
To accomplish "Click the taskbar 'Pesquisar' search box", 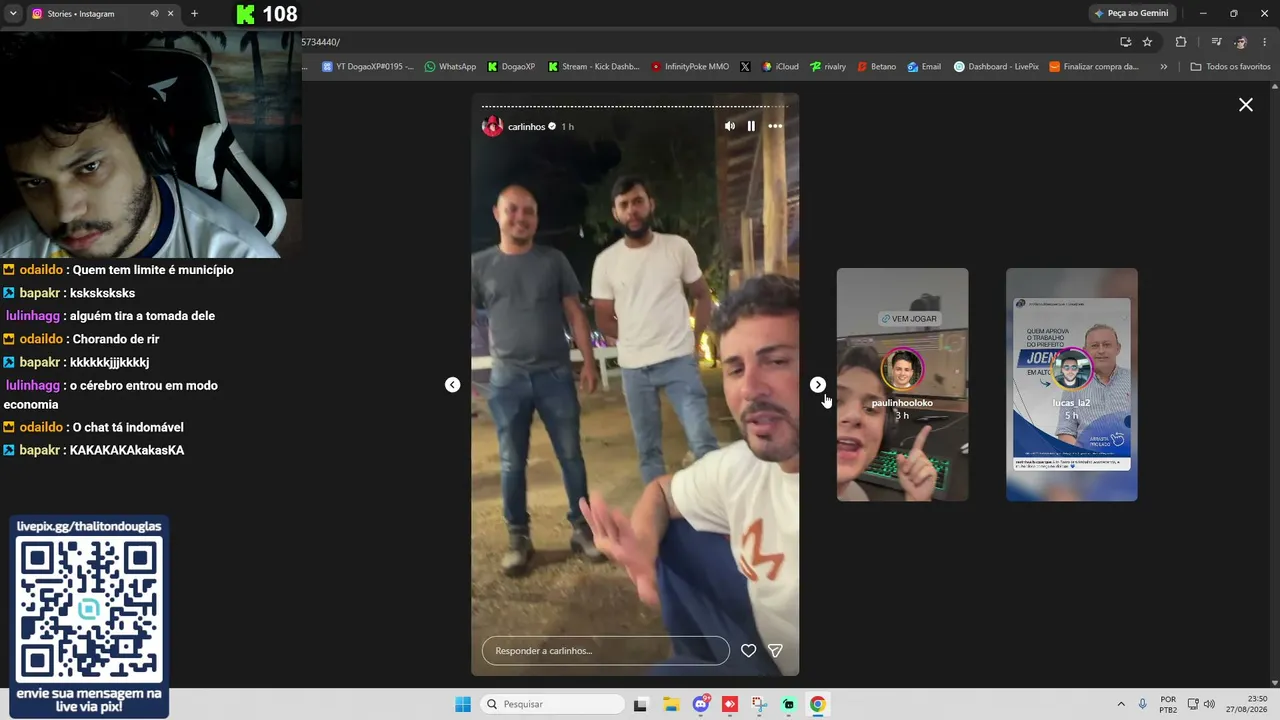I will tap(553, 704).
